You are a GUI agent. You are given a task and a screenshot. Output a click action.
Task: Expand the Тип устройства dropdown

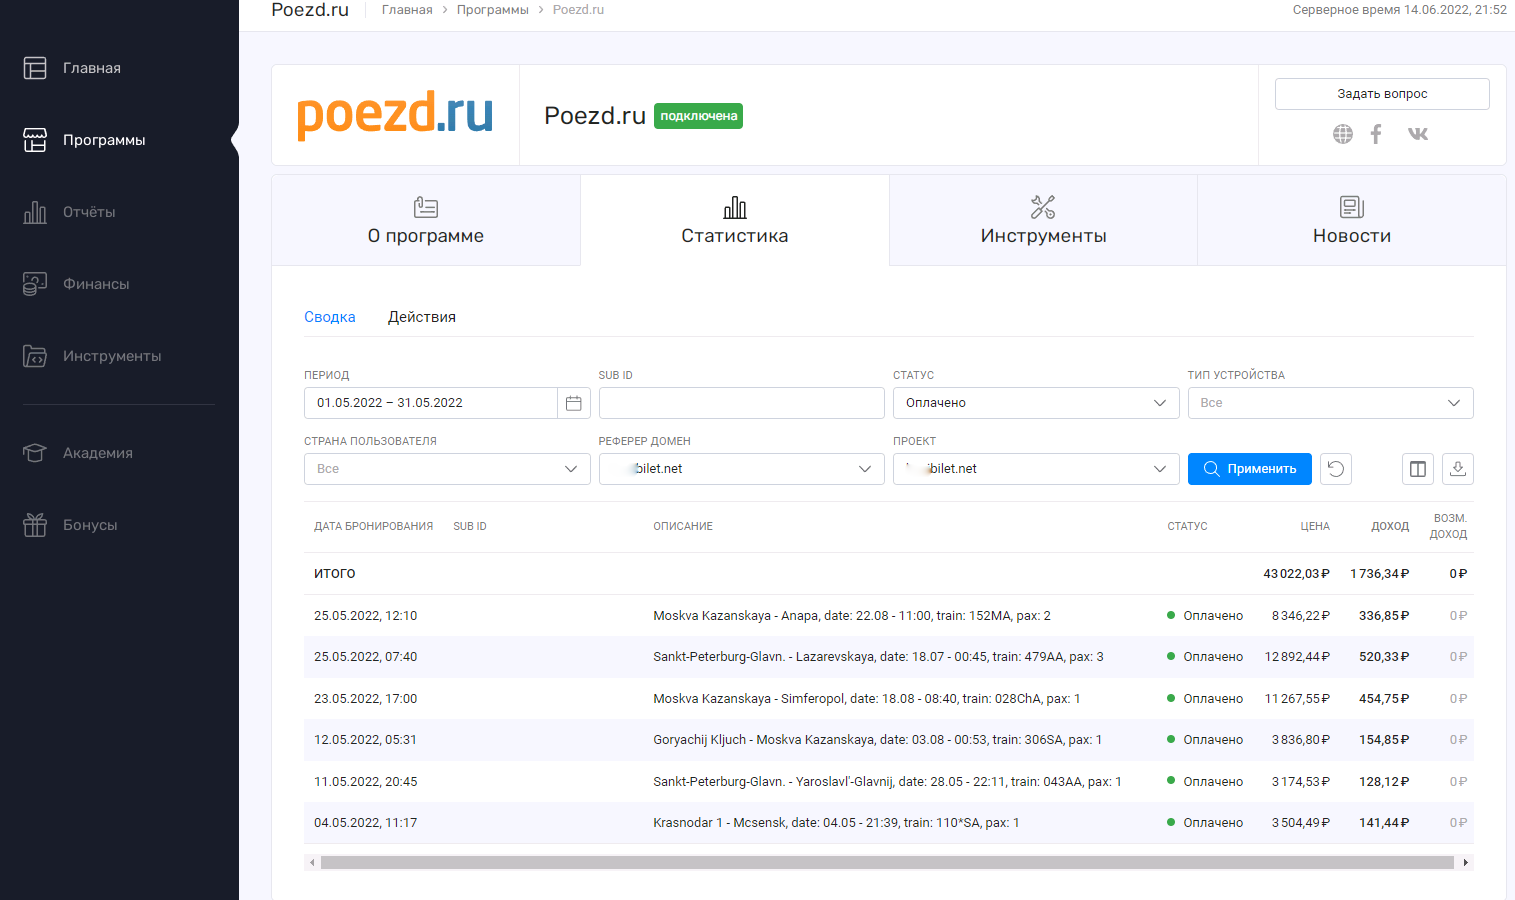click(1330, 403)
